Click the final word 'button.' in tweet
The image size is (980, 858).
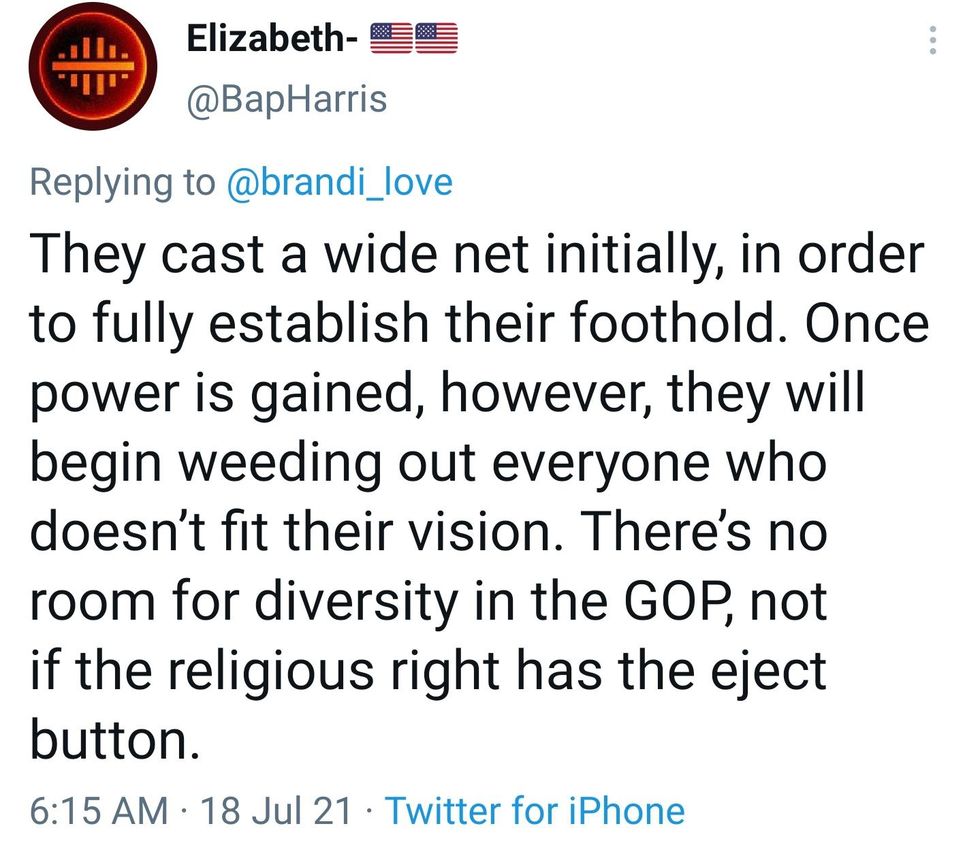coord(110,741)
